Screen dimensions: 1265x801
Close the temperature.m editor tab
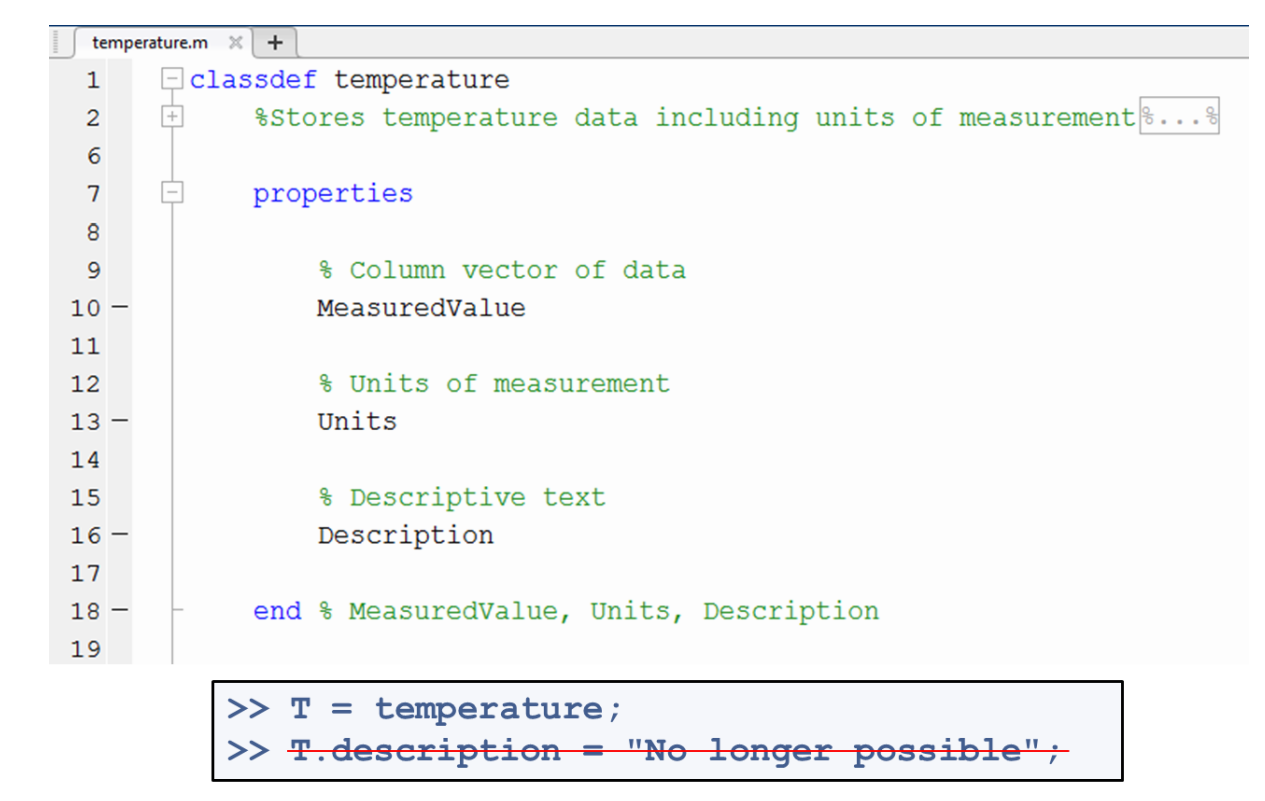tap(235, 43)
